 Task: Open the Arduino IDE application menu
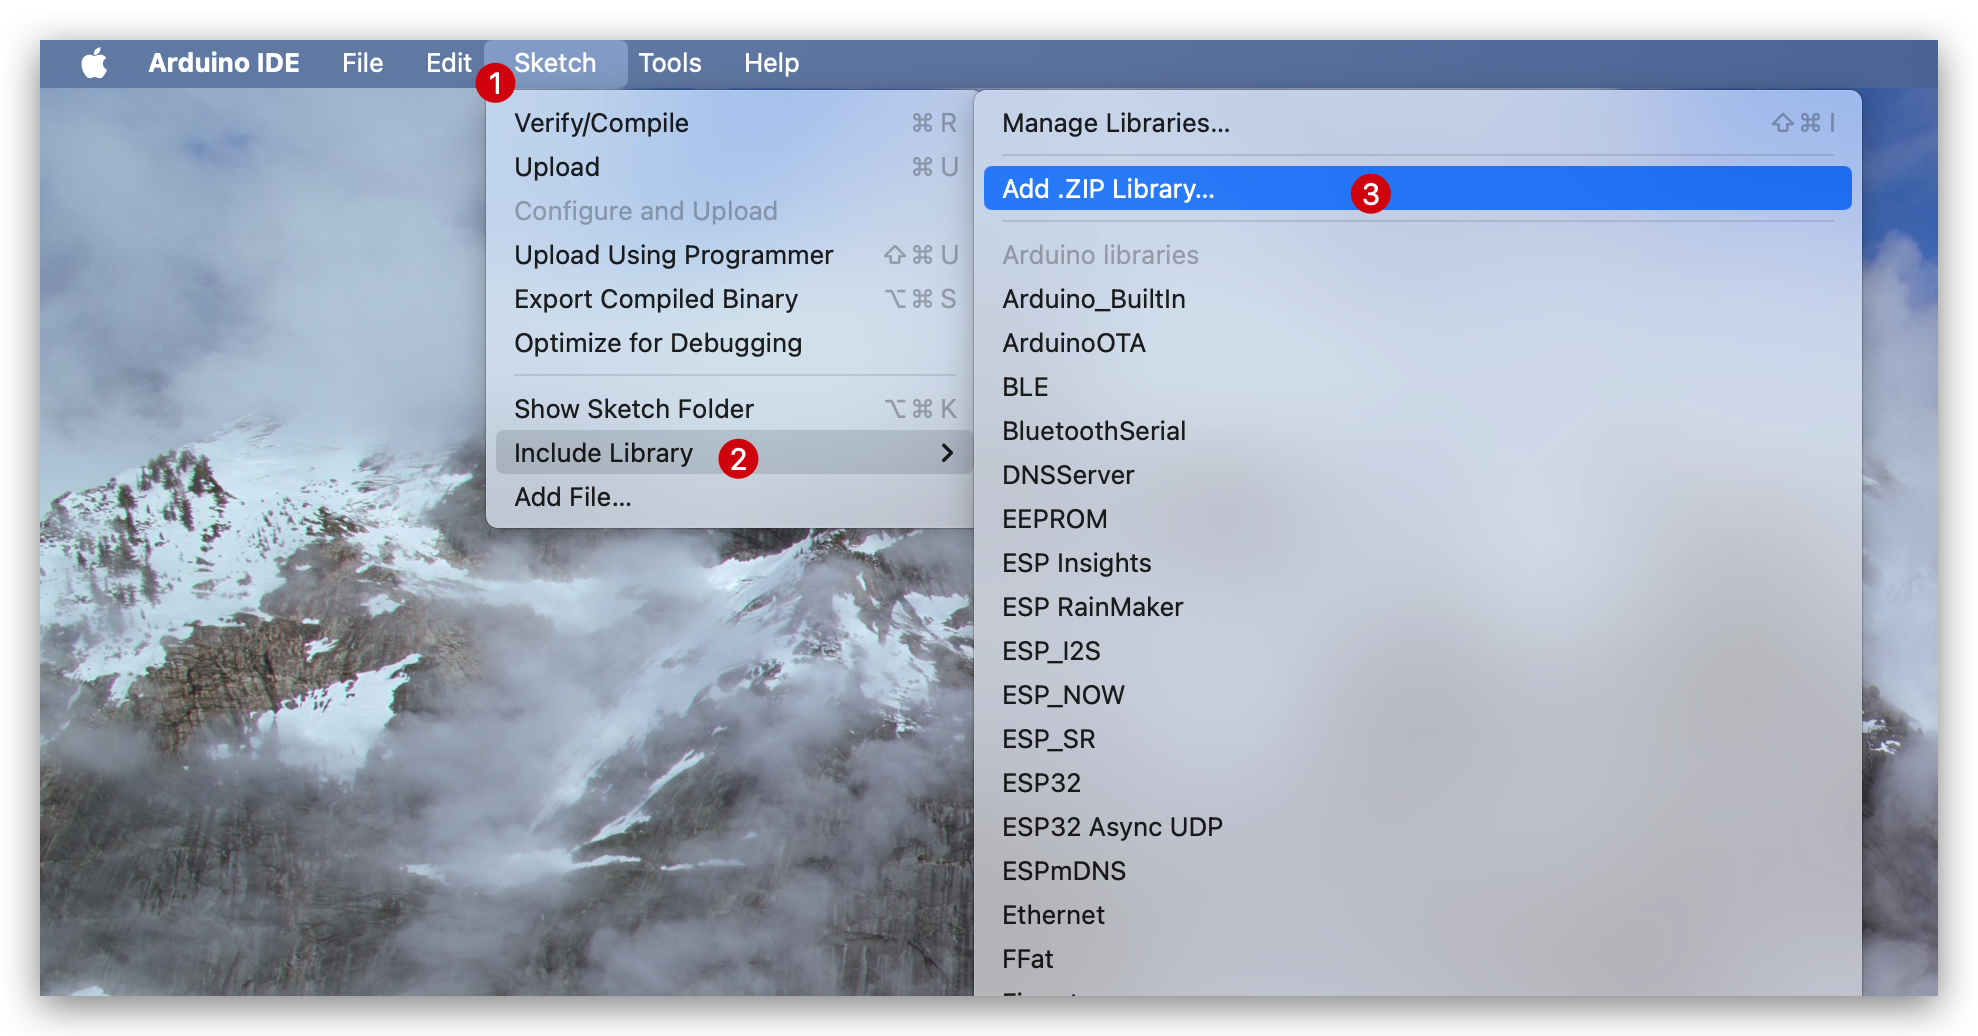pos(224,63)
